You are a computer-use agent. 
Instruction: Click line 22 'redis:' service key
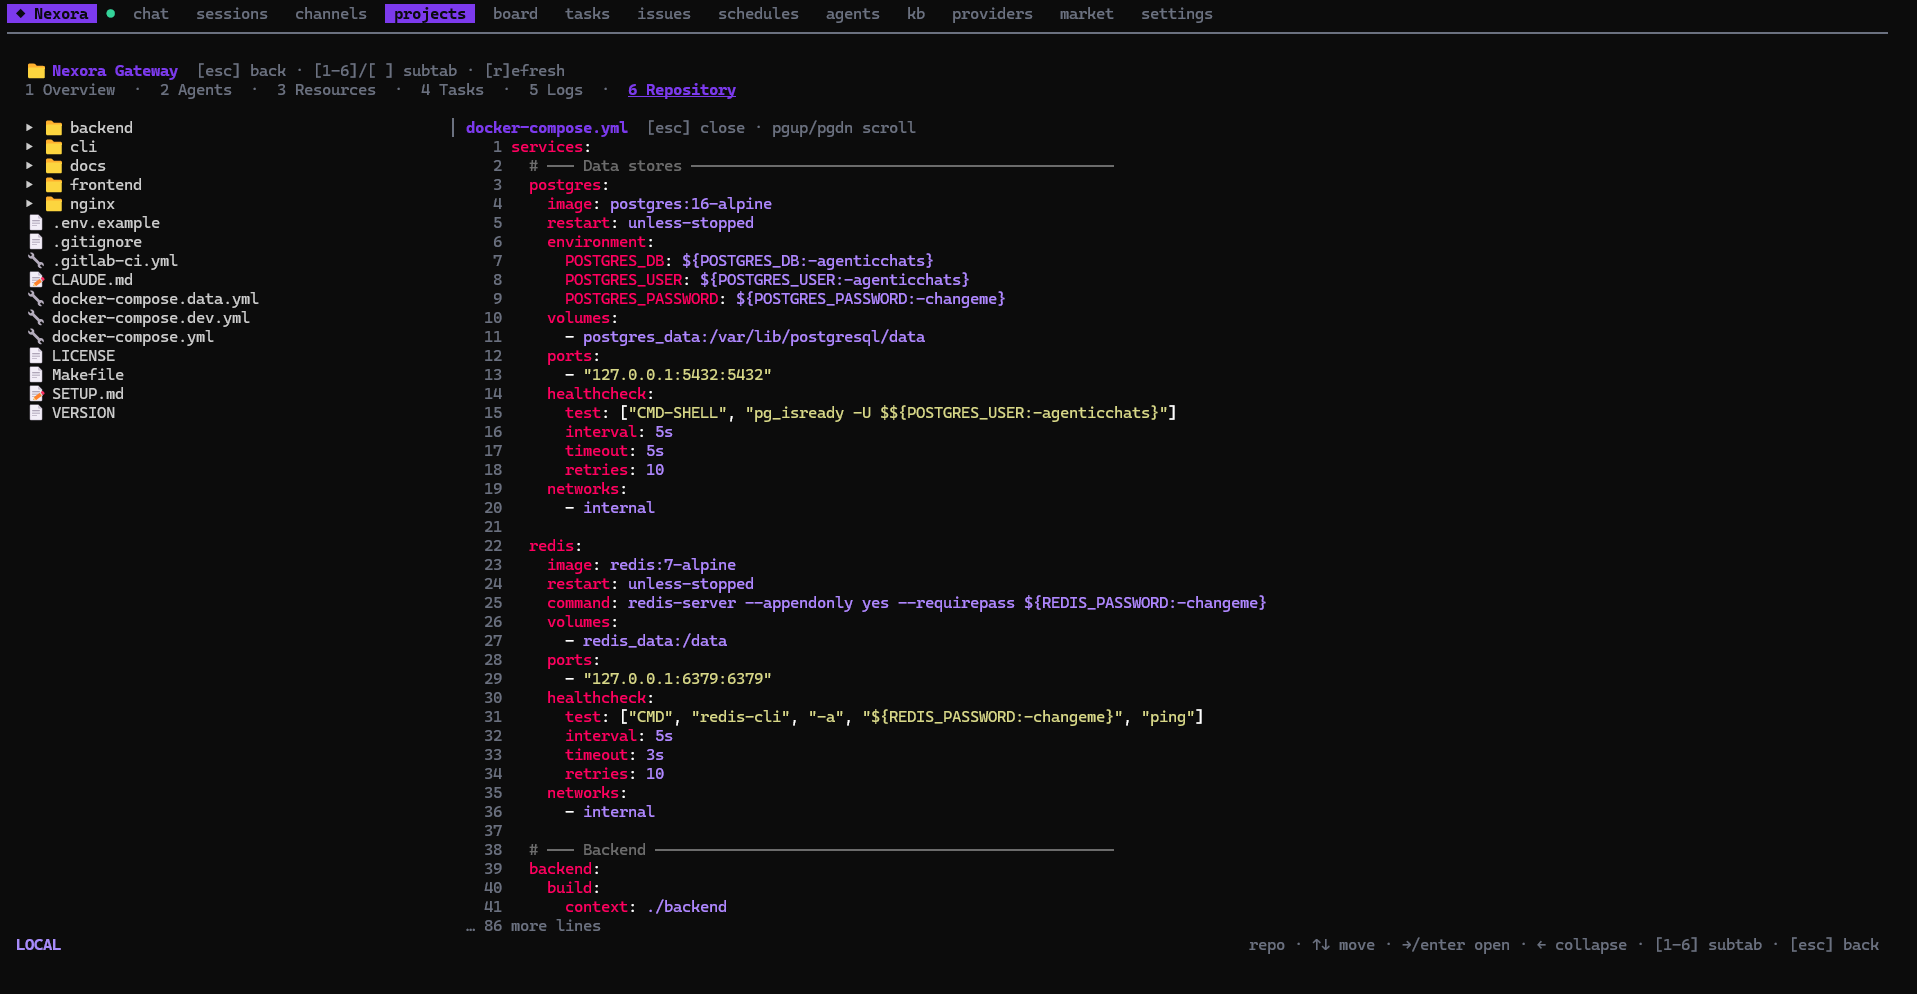(x=556, y=546)
